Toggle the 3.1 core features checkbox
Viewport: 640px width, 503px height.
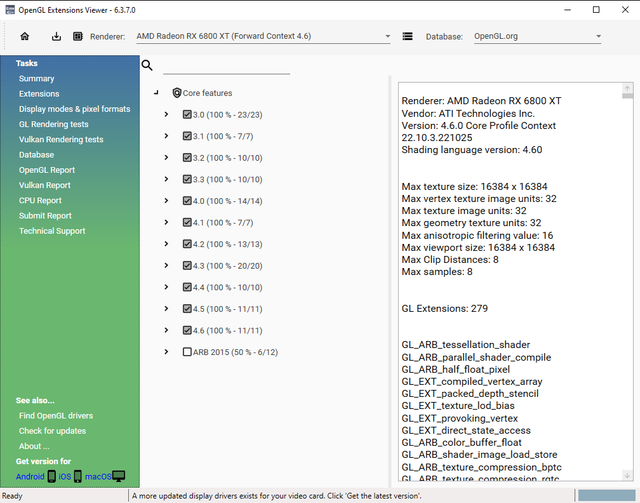point(187,136)
